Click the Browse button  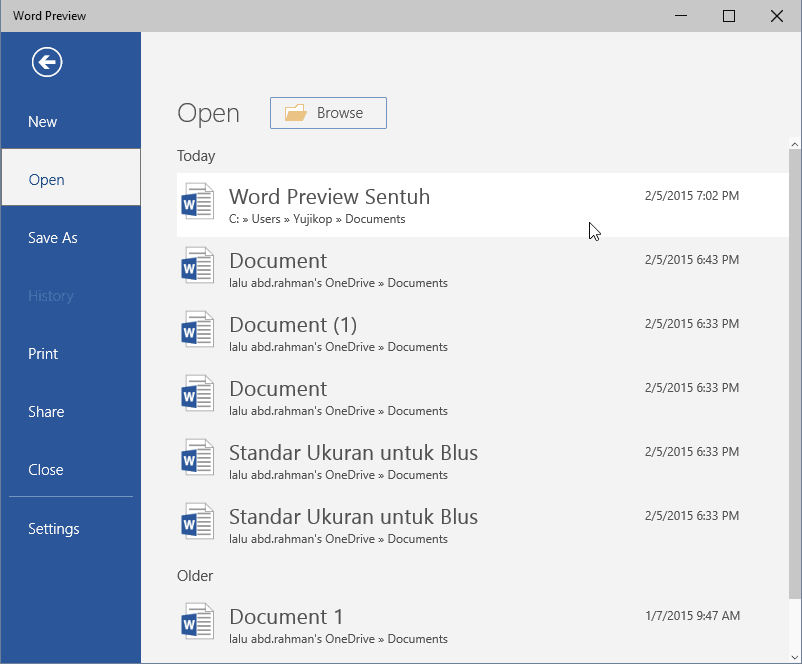coord(328,113)
